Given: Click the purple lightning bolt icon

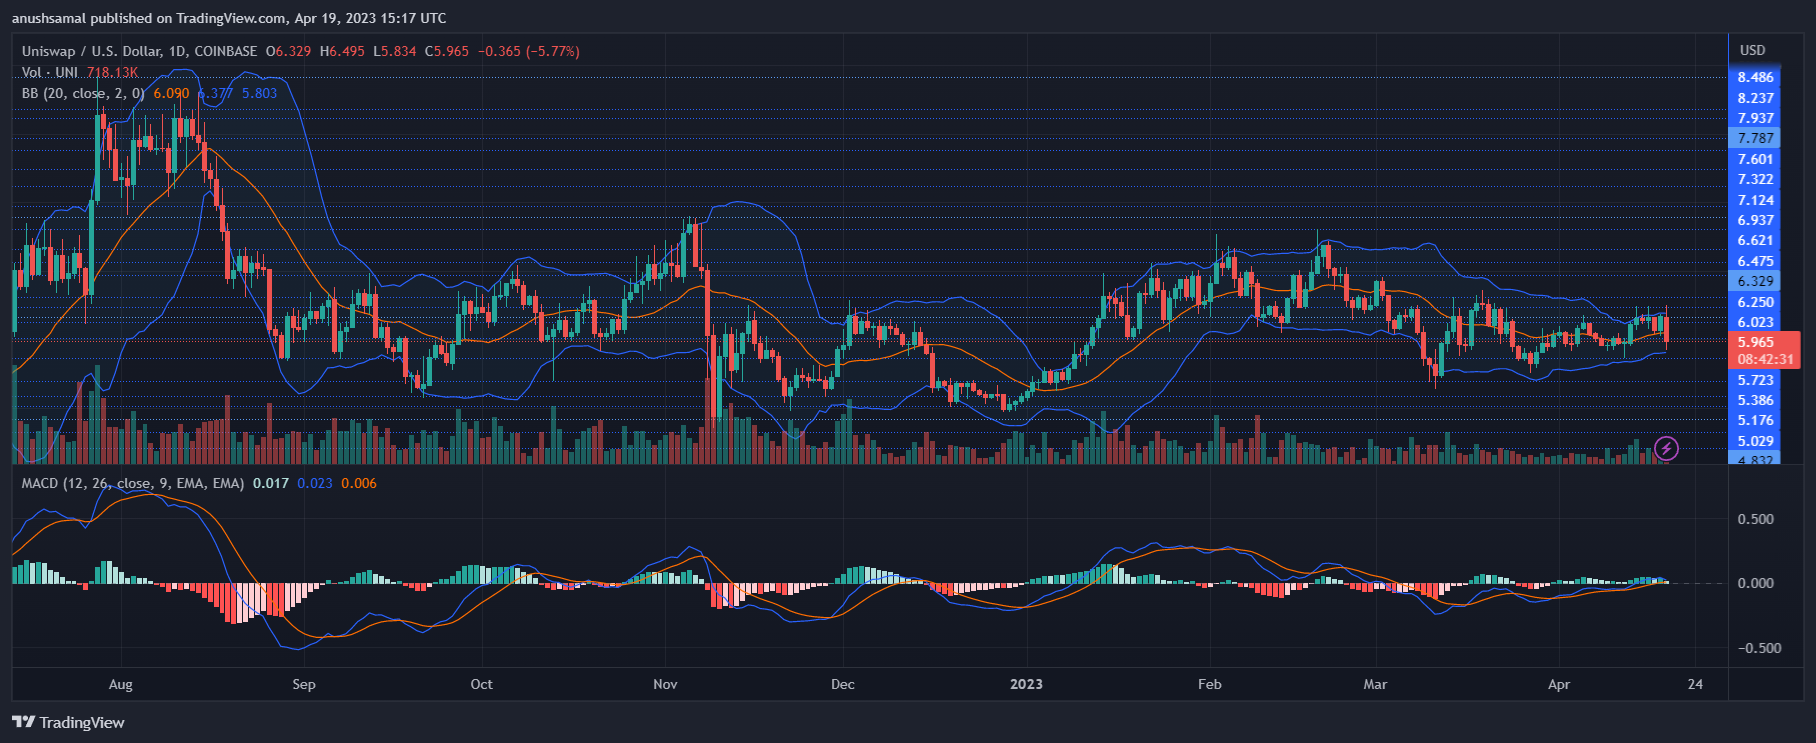Looking at the screenshot, I should pos(1666,448).
